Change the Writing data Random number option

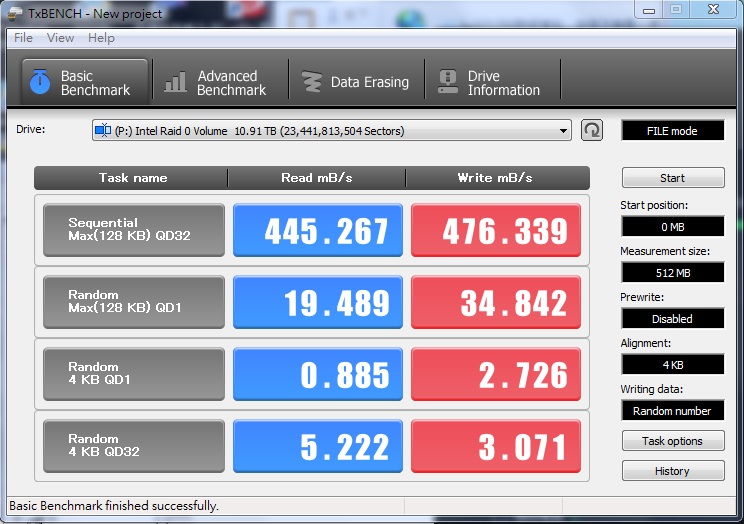672,411
